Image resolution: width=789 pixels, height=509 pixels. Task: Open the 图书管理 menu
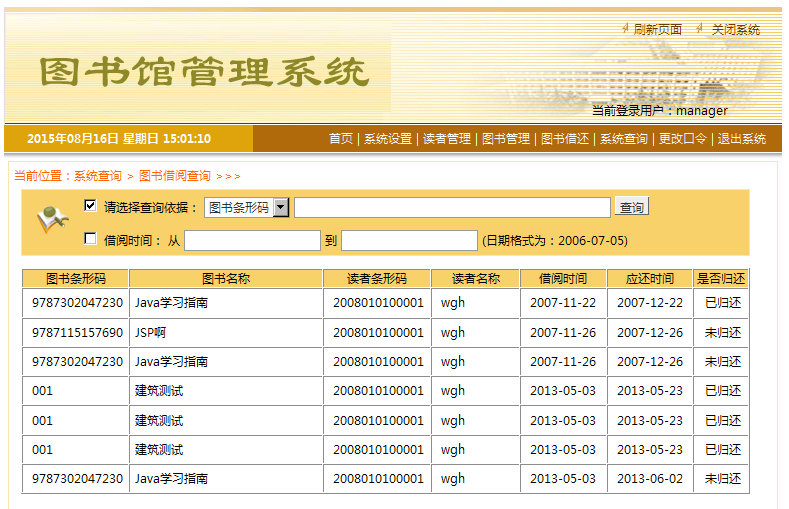506,138
